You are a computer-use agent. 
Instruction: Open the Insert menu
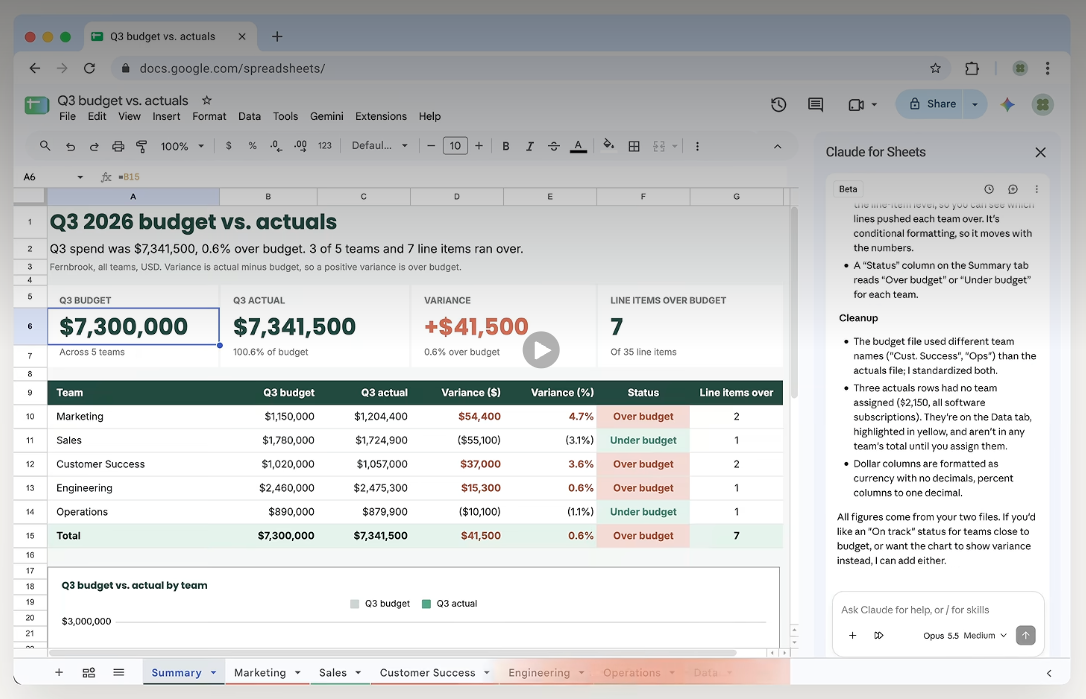pyautogui.click(x=166, y=116)
